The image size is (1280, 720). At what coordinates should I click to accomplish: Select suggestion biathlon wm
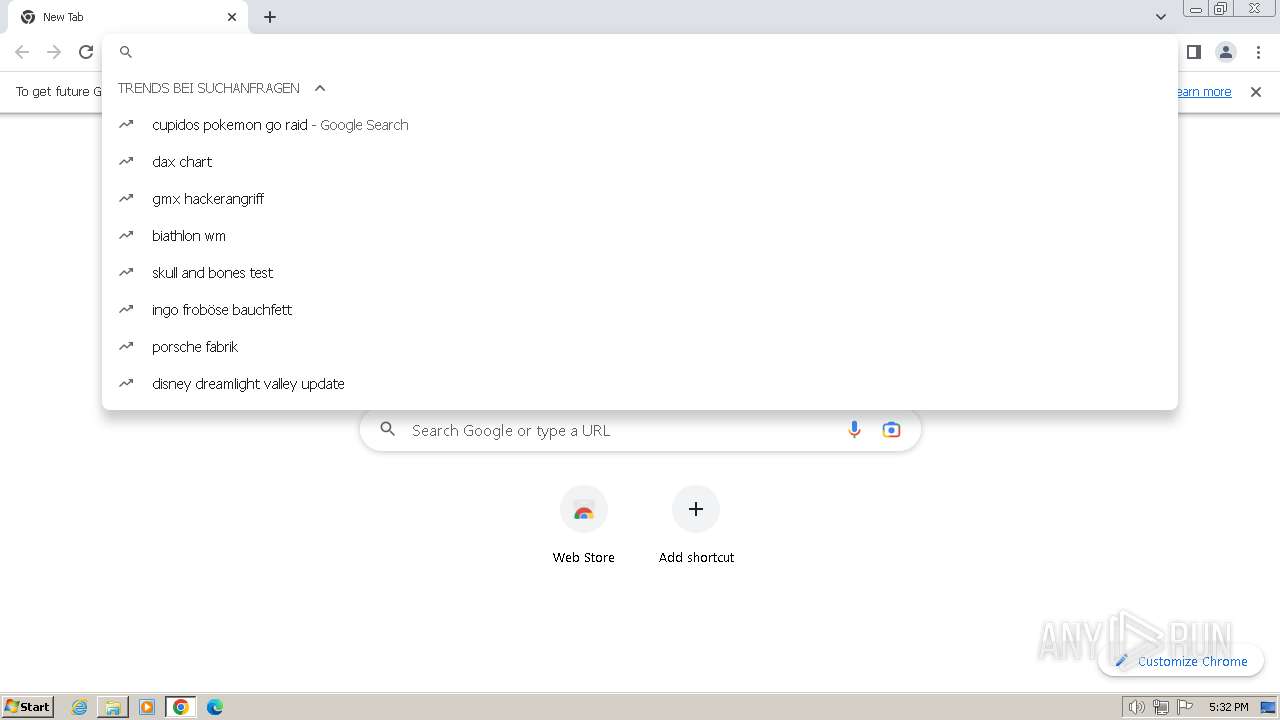640,236
